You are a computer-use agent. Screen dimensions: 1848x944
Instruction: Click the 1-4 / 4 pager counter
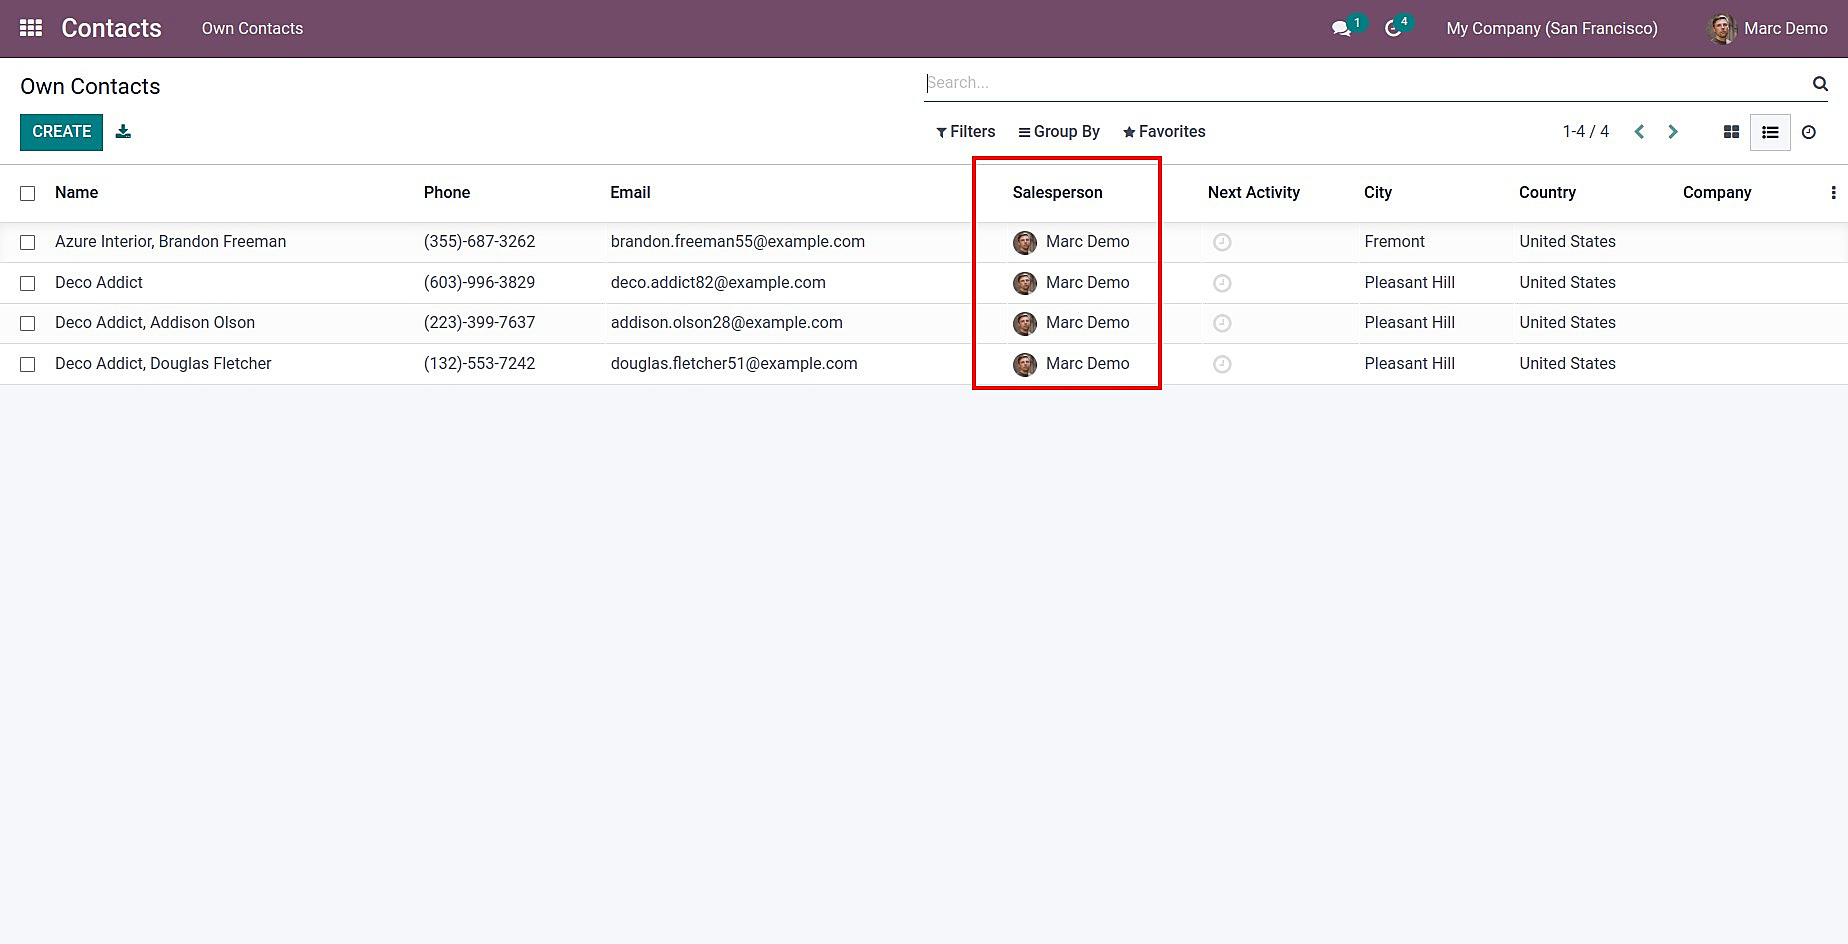click(x=1586, y=132)
